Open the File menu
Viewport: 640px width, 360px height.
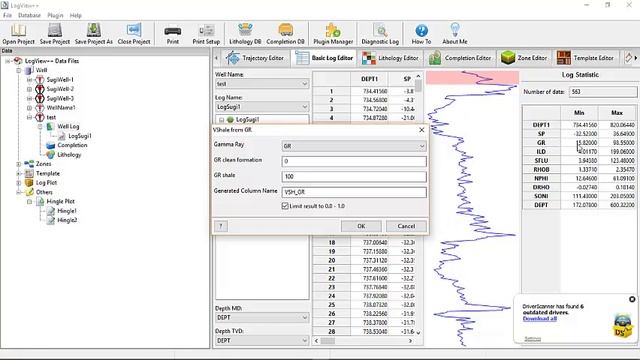[x=7, y=16]
